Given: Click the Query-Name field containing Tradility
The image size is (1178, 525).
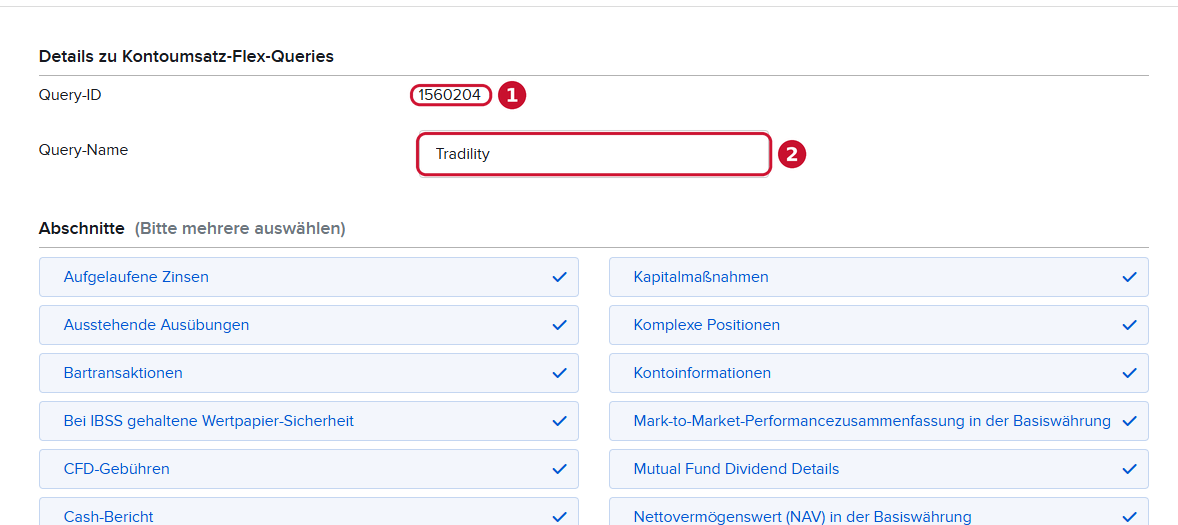Looking at the screenshot, I should click(594, 155).
